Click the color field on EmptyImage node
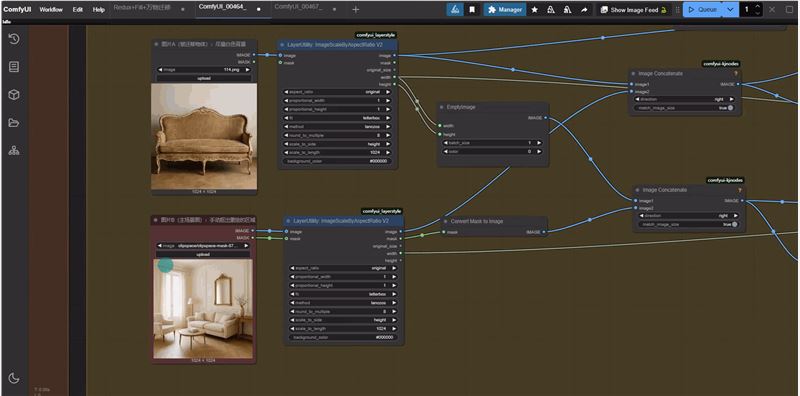 pyautogui.click(x=492, y=152)
